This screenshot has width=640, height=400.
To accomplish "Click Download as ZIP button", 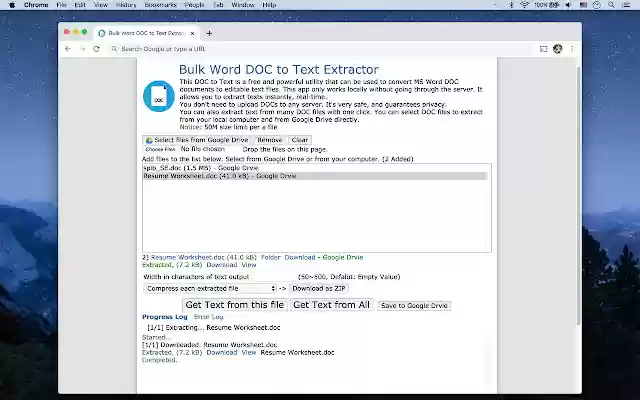I will [319, 289].
